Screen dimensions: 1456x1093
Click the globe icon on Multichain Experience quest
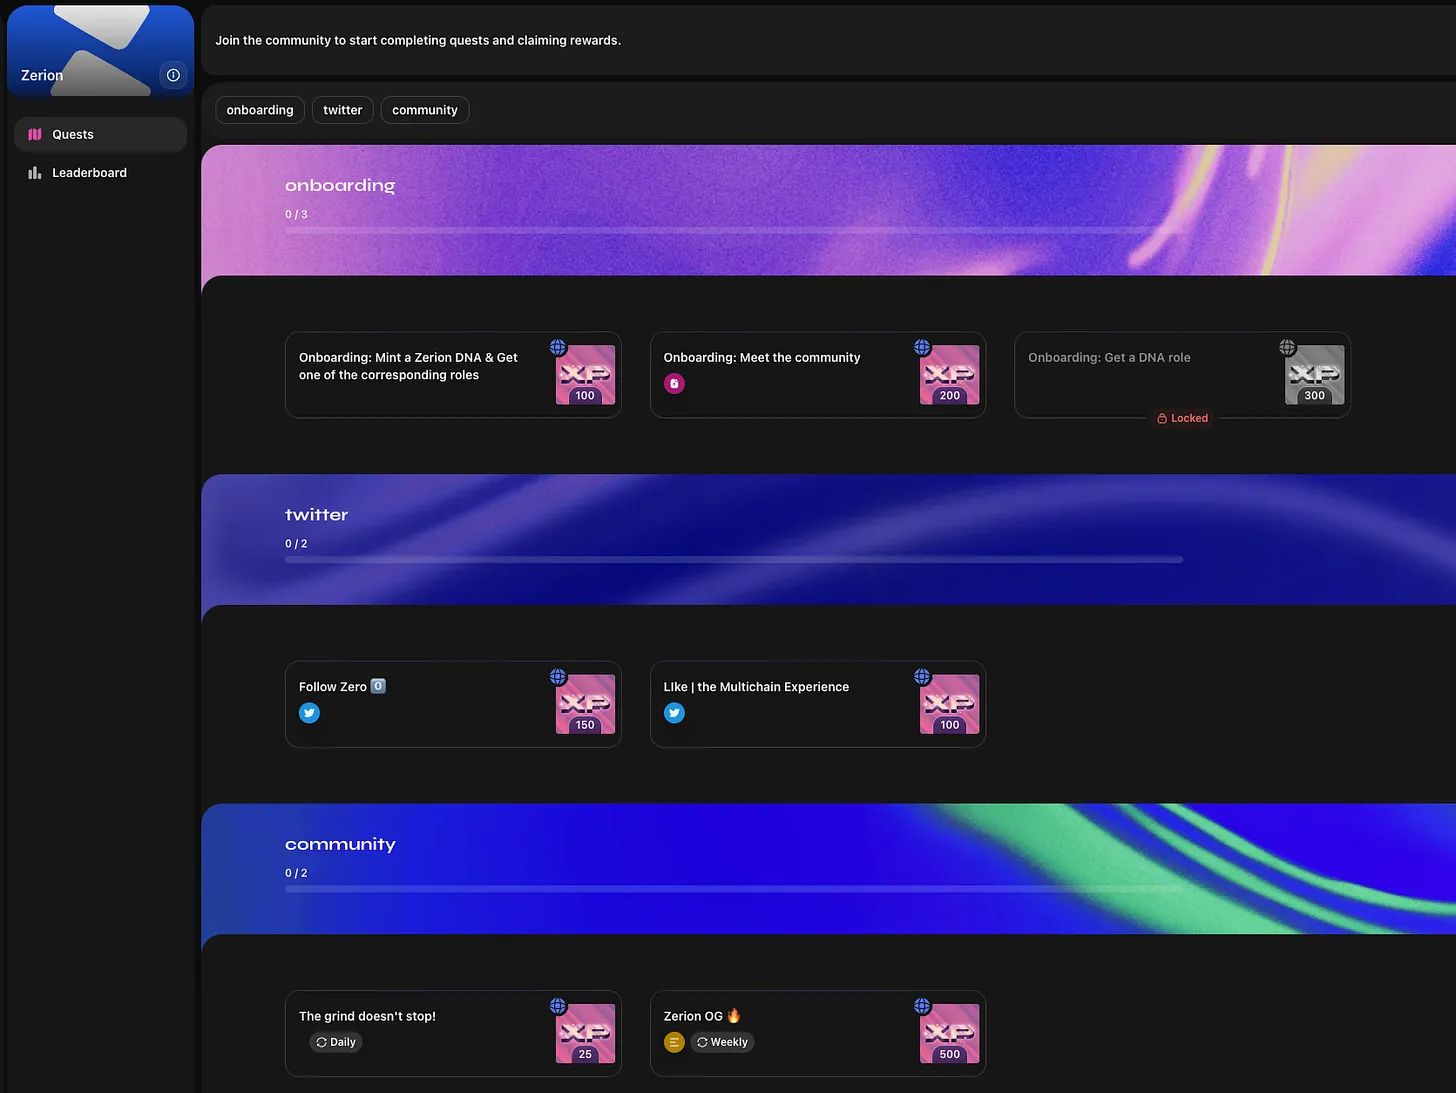[922, 677]
